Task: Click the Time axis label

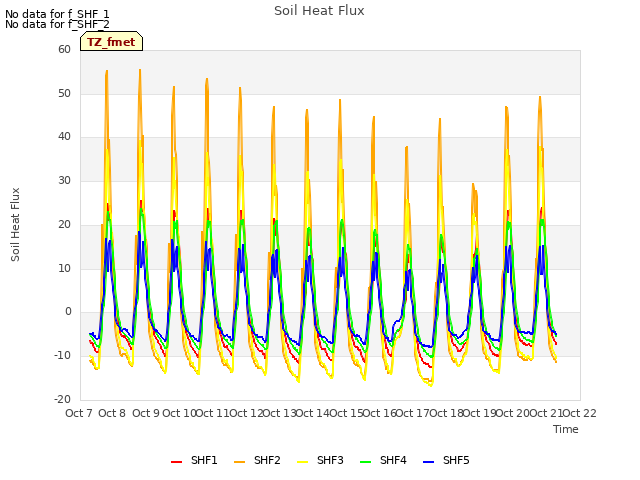Action: 566,429
